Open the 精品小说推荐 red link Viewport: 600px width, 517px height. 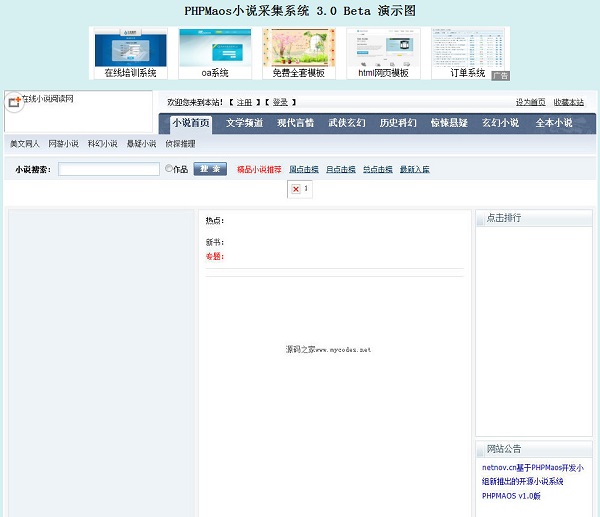pyautogui.click(x=259, y=170)
